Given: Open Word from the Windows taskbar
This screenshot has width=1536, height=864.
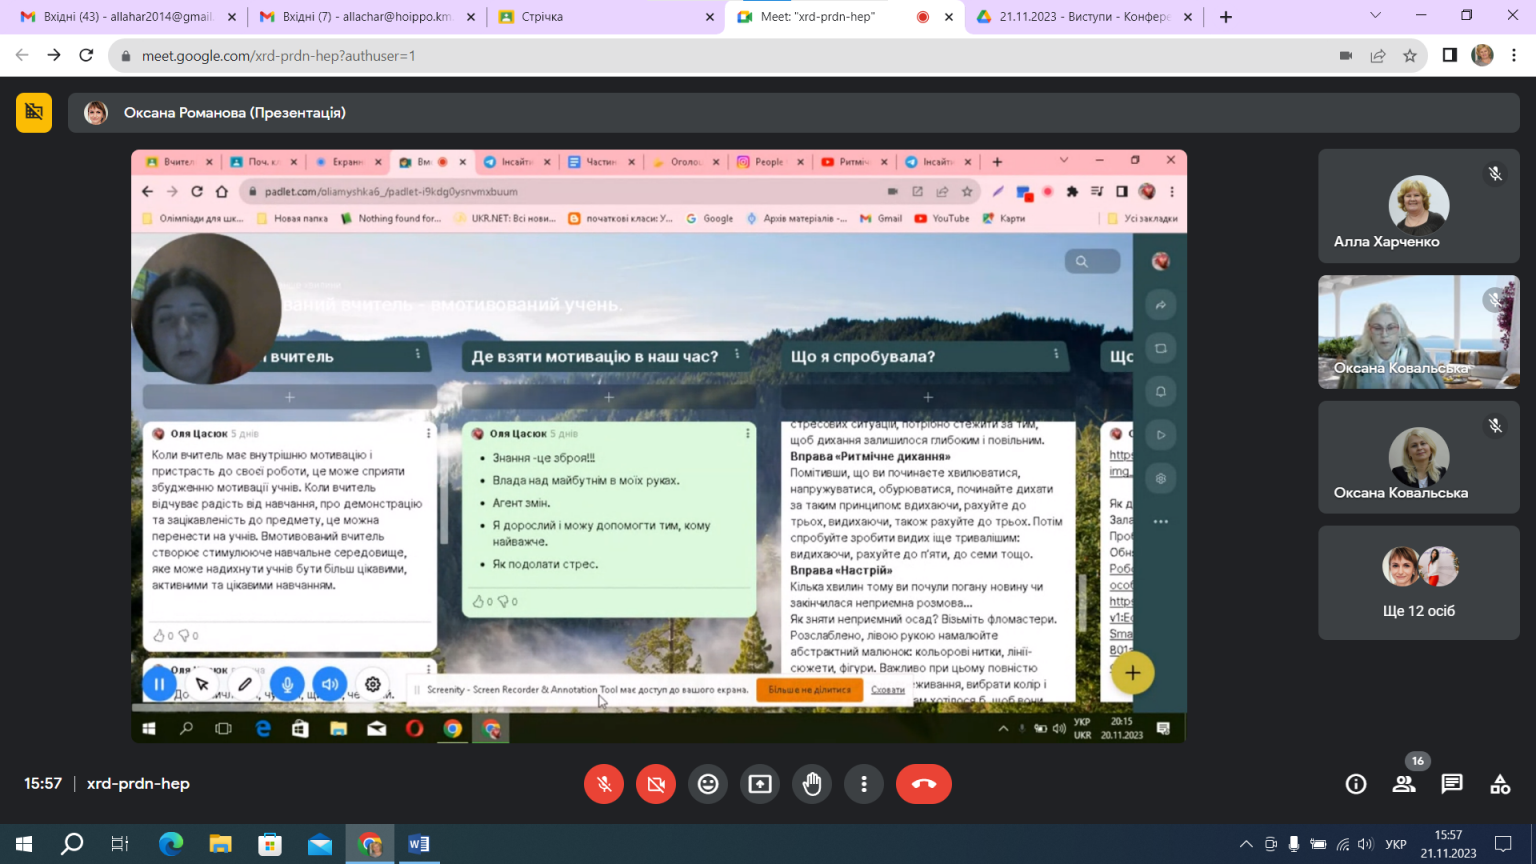Looking at the screenshot, I should point(419,844).
